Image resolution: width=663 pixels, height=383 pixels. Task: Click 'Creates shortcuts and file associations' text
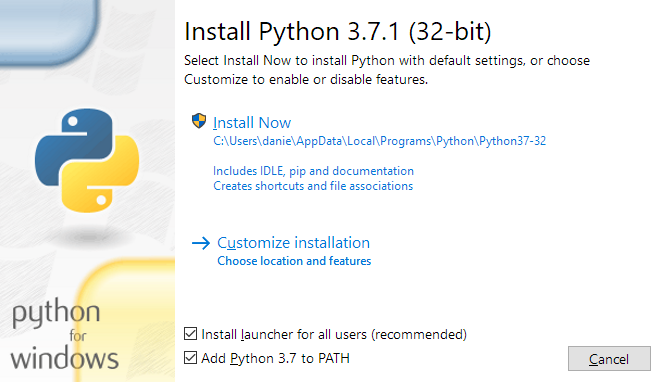coord(313,186)
